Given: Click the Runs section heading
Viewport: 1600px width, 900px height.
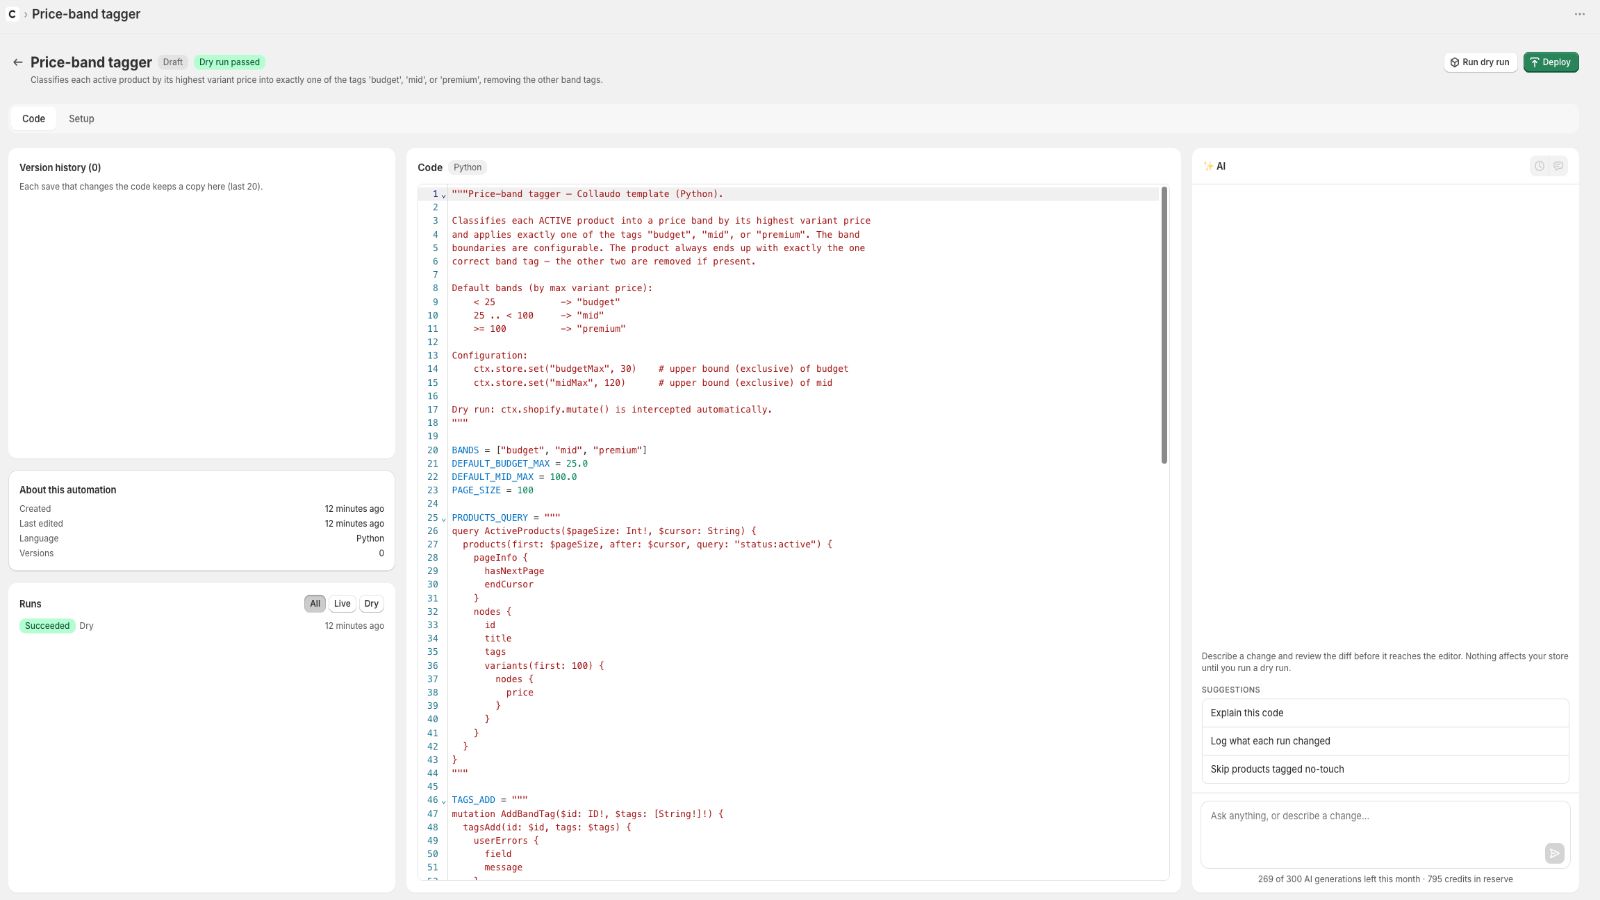Looking at the screenshot, I should pyautogui.click(x=30, y=604).
